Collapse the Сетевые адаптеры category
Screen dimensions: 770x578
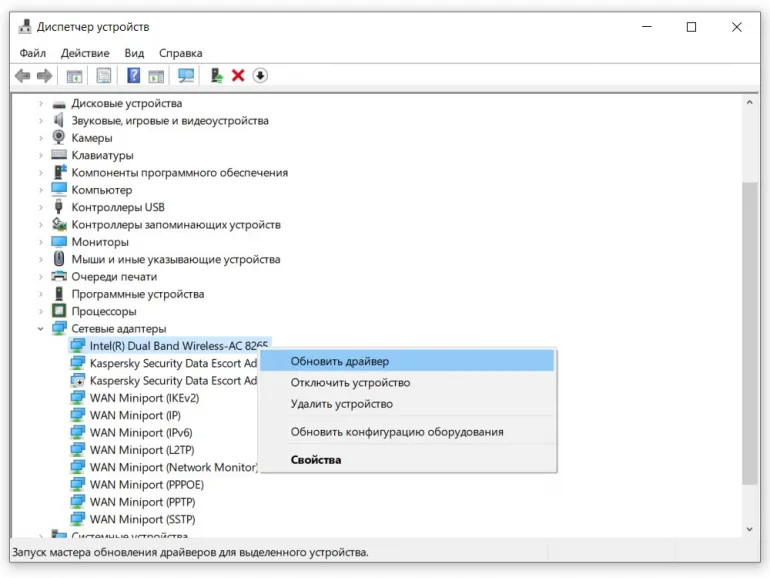[41, 329]
